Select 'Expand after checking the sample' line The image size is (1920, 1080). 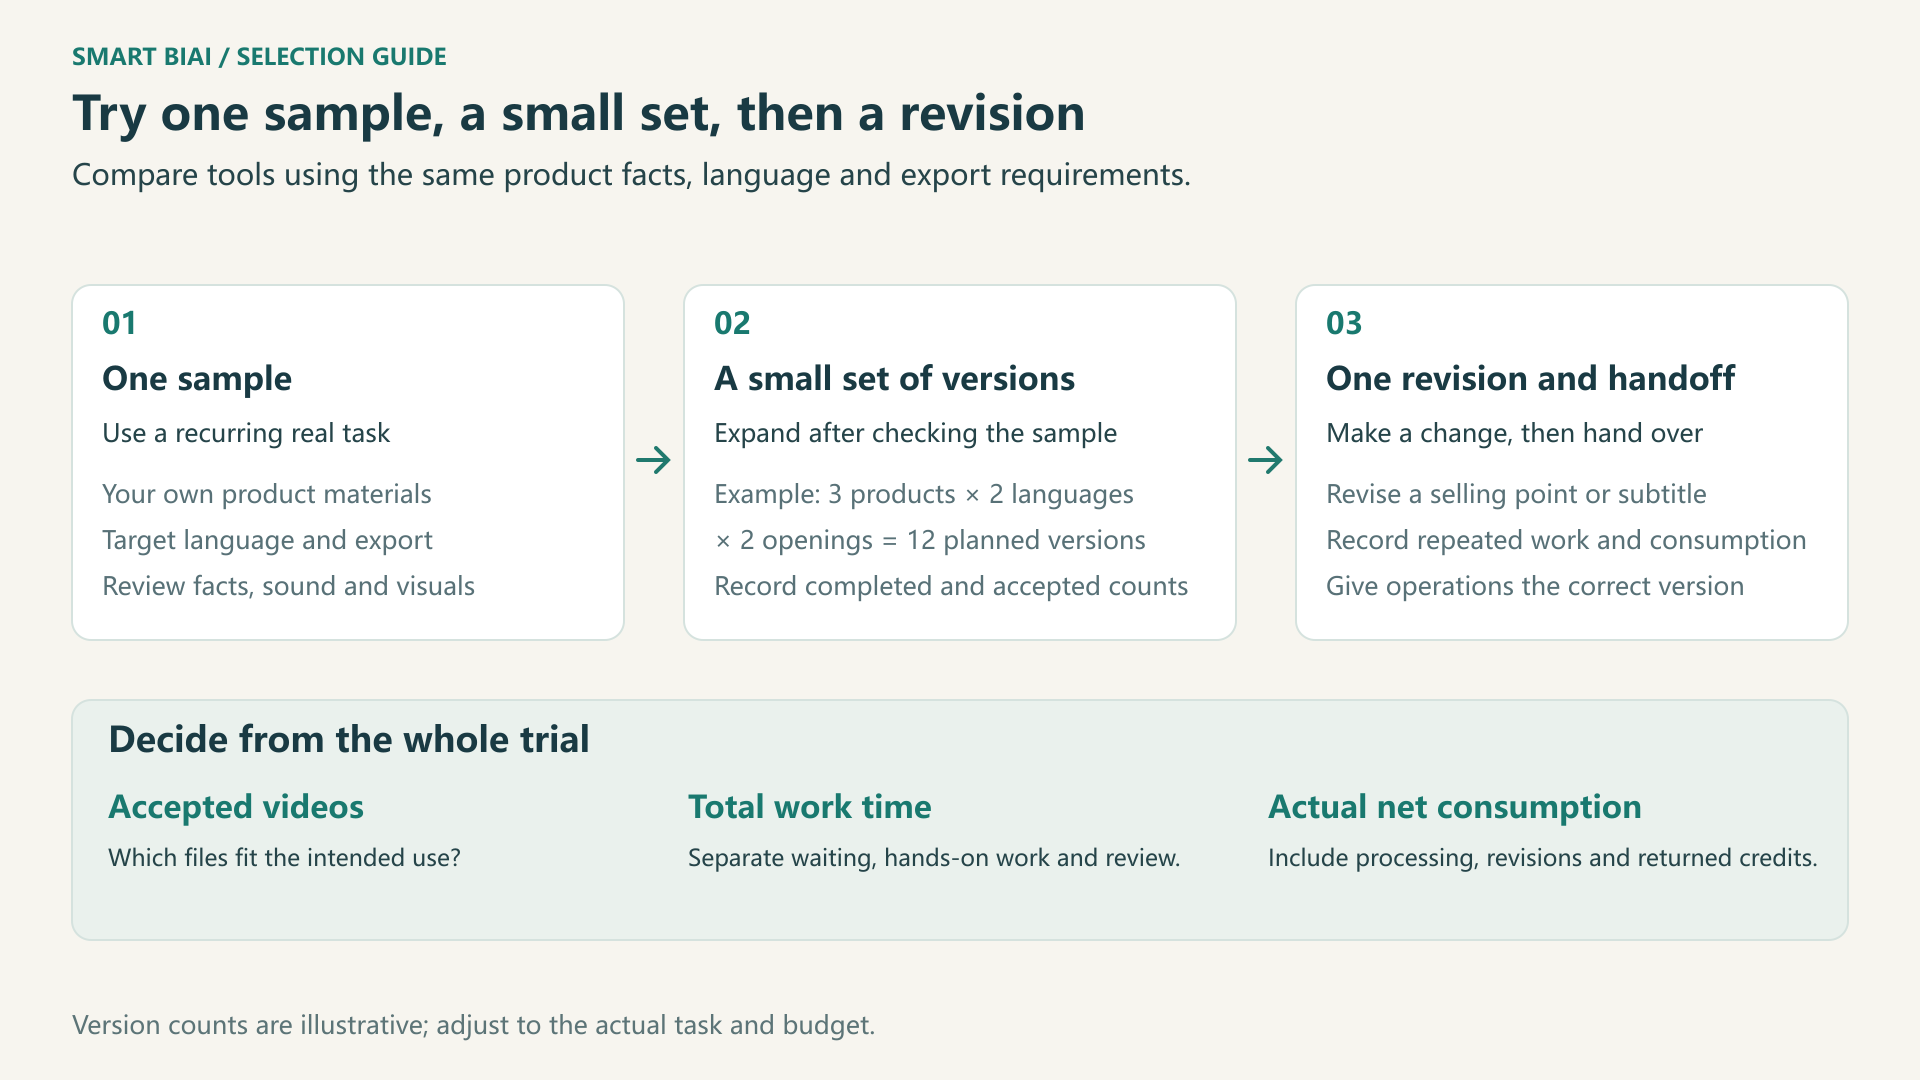click(x=915, y=433)
